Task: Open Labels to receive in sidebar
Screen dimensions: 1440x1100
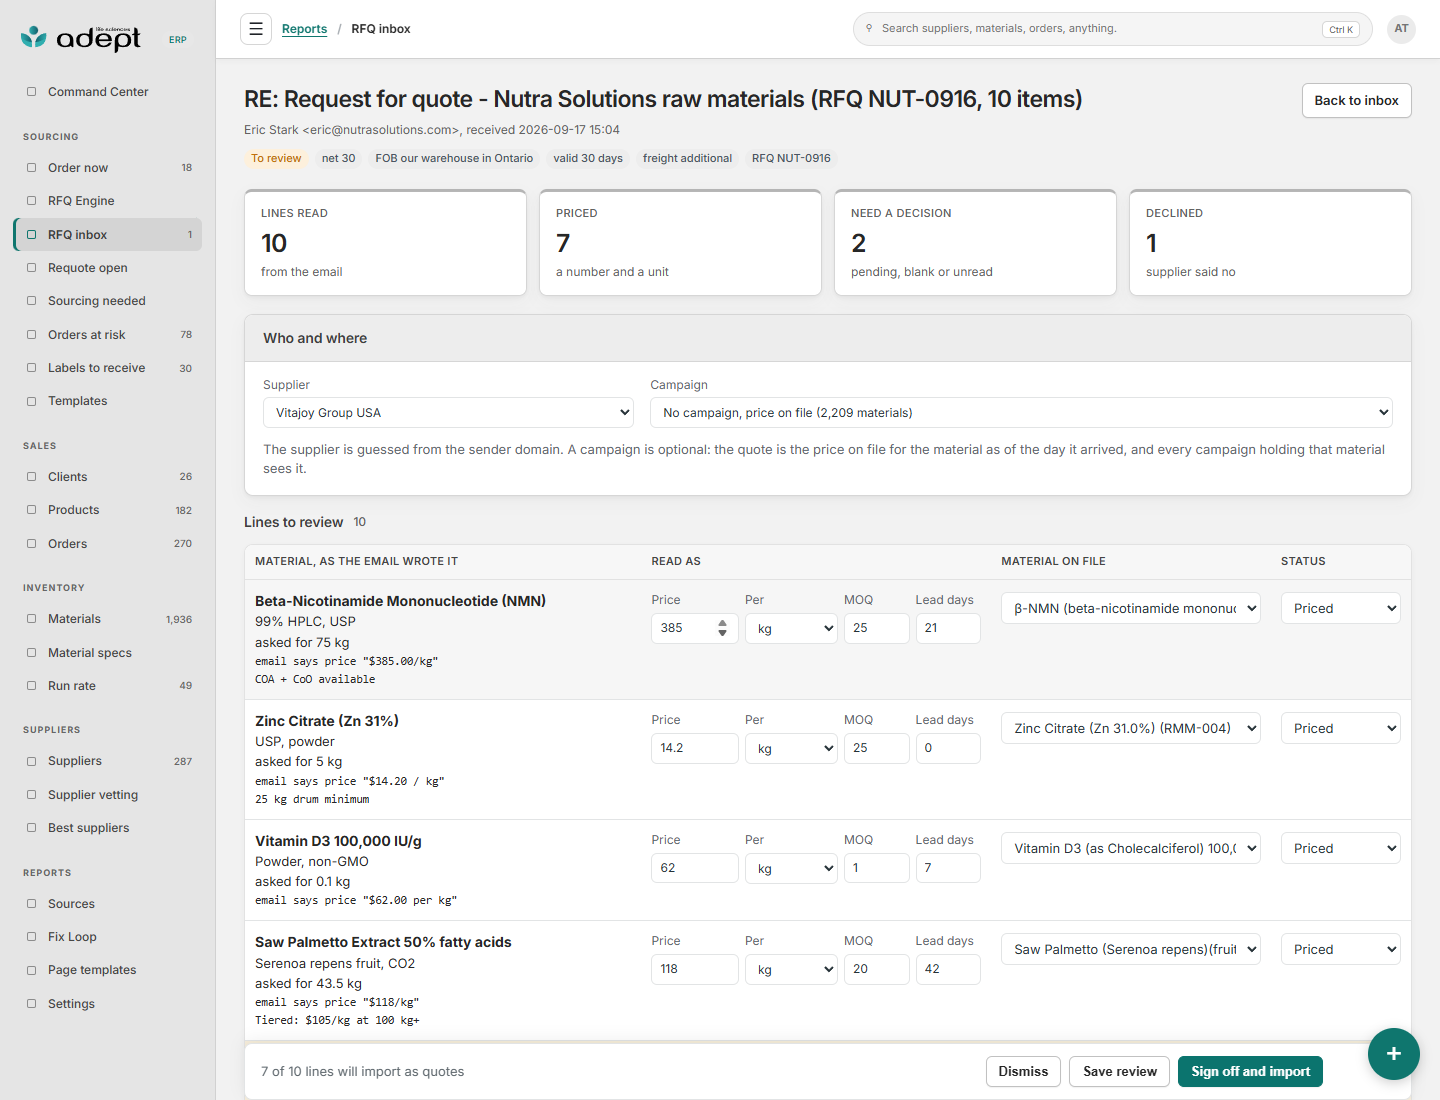Action: [x=108, y=368]
